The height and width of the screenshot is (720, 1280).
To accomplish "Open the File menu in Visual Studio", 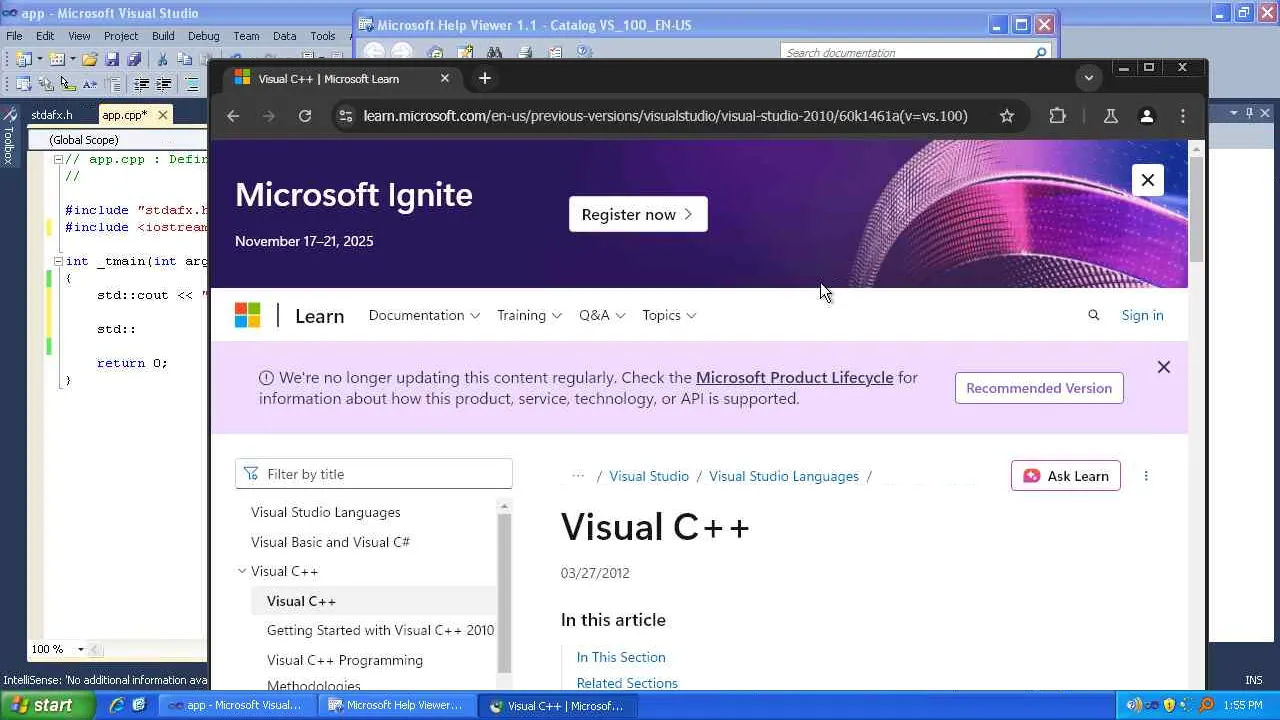I will (14, 36).
